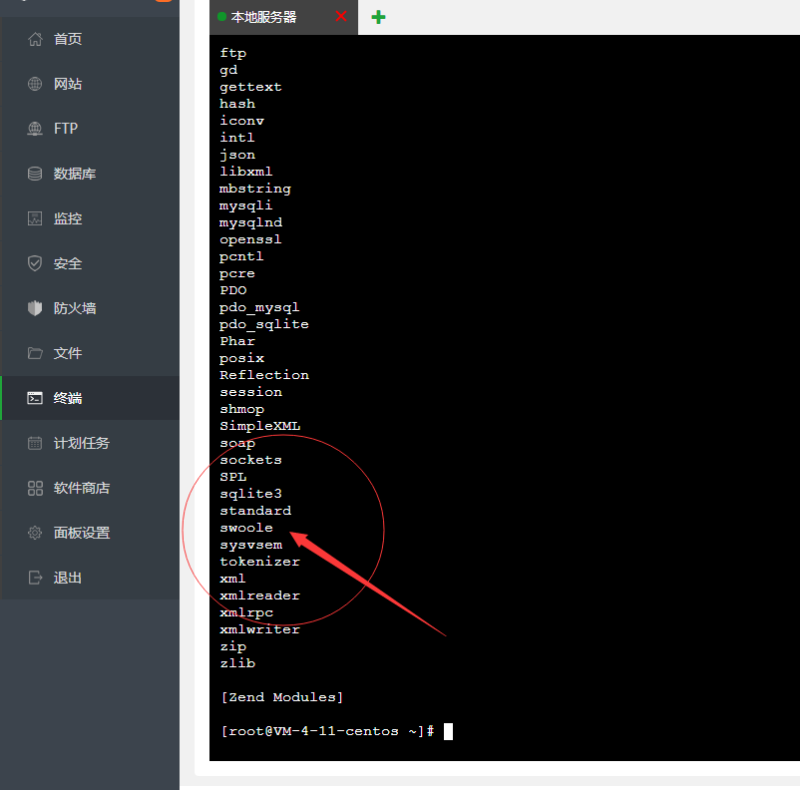The width and height of the screenshot is (800, 790).
Task: Click the zlib line in terminal
Action: click(x=237, y=663)
